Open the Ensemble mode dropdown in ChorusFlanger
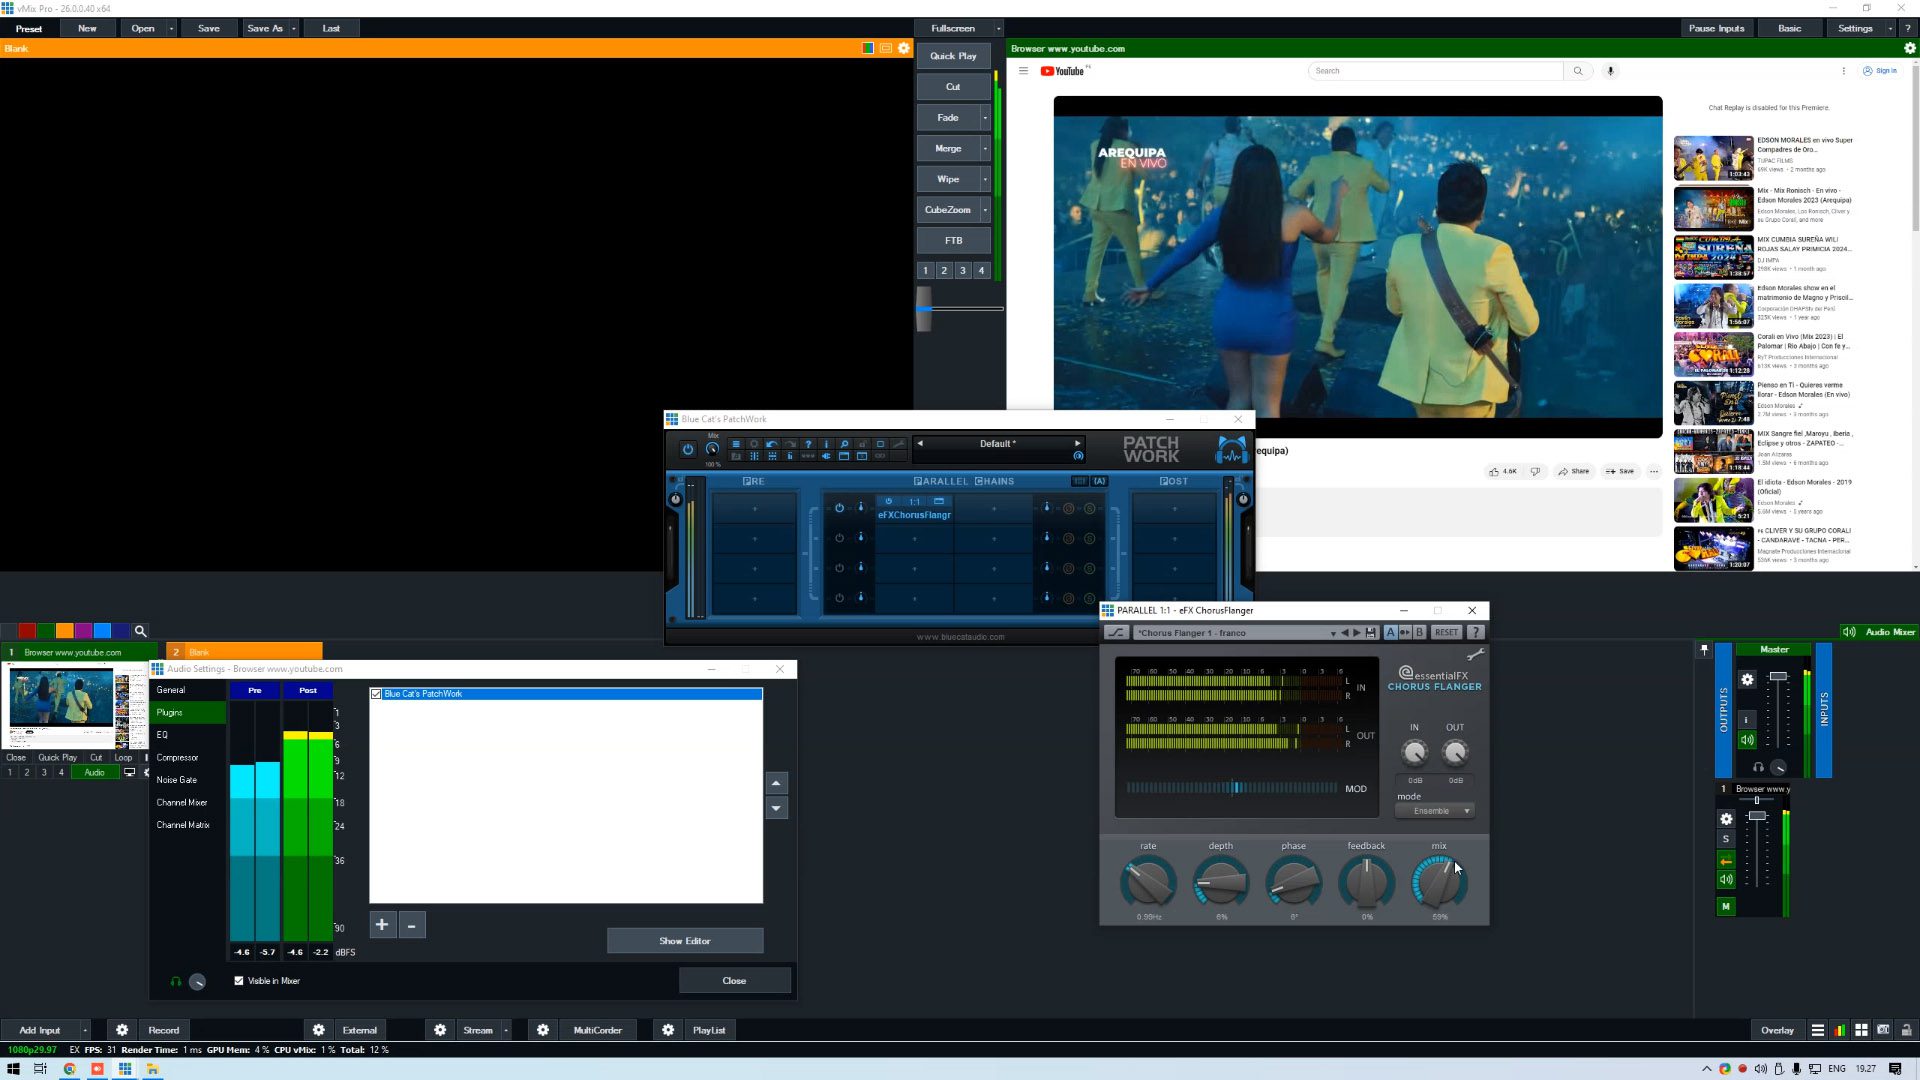The height and width of the screenshot is (1080, 1920). 1434,810
